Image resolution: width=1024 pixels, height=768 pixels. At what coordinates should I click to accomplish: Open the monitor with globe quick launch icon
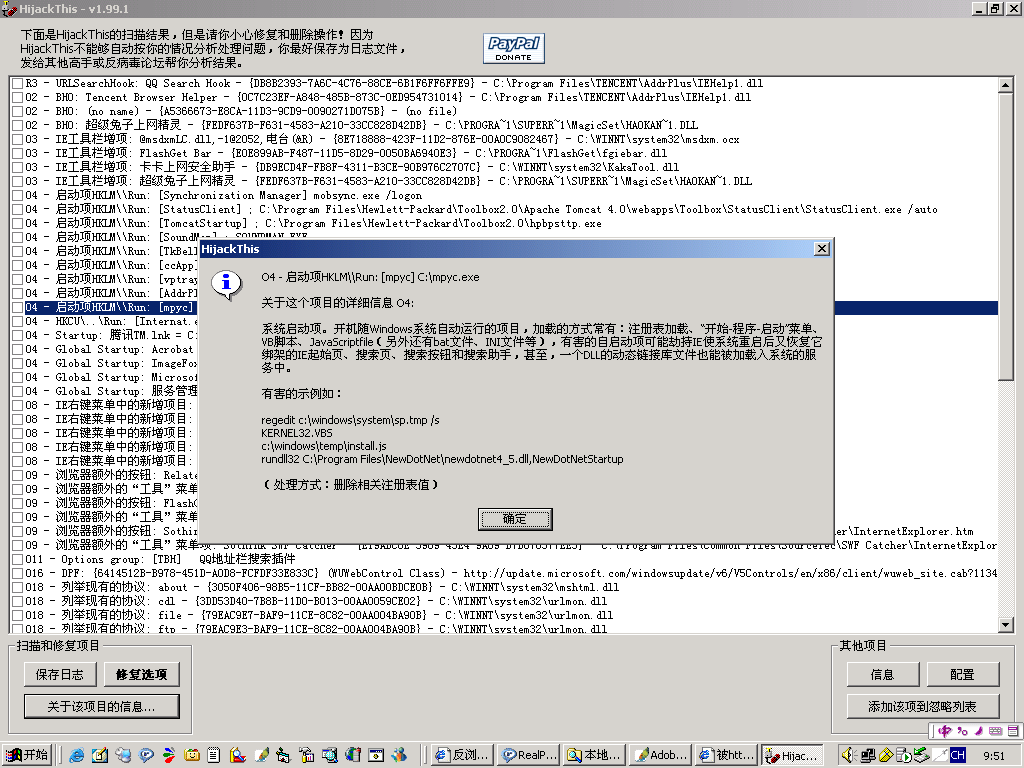(x=330, y=755)
